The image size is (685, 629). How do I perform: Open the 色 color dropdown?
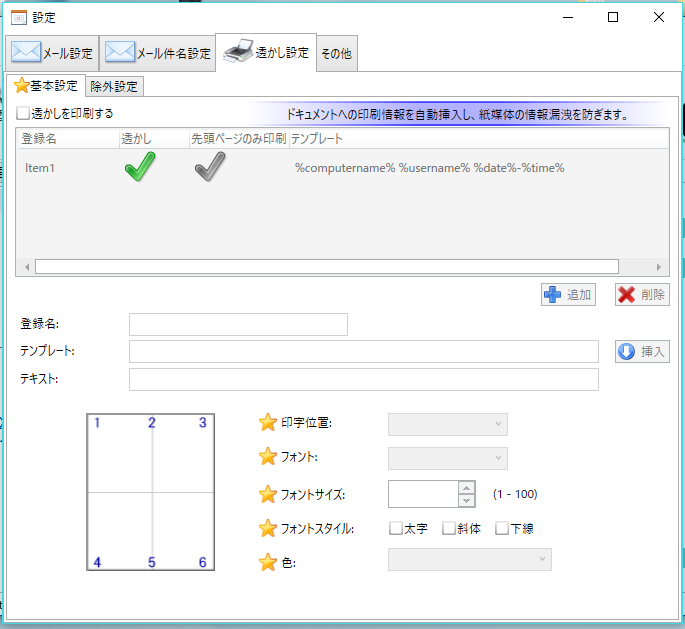pyautogui.click(x=470, y=560)
